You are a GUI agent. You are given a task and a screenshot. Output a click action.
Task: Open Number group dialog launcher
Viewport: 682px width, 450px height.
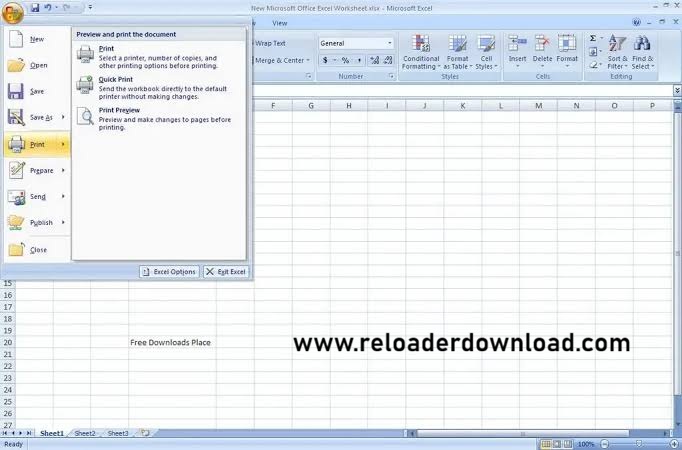391,76
